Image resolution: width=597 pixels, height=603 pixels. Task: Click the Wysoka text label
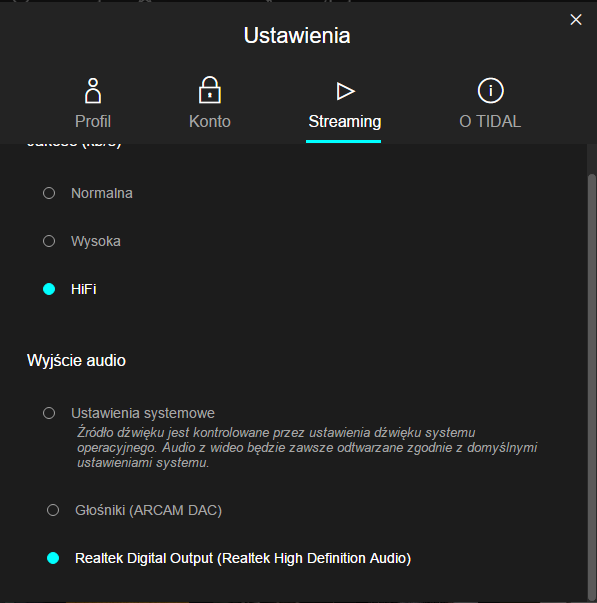96,242
